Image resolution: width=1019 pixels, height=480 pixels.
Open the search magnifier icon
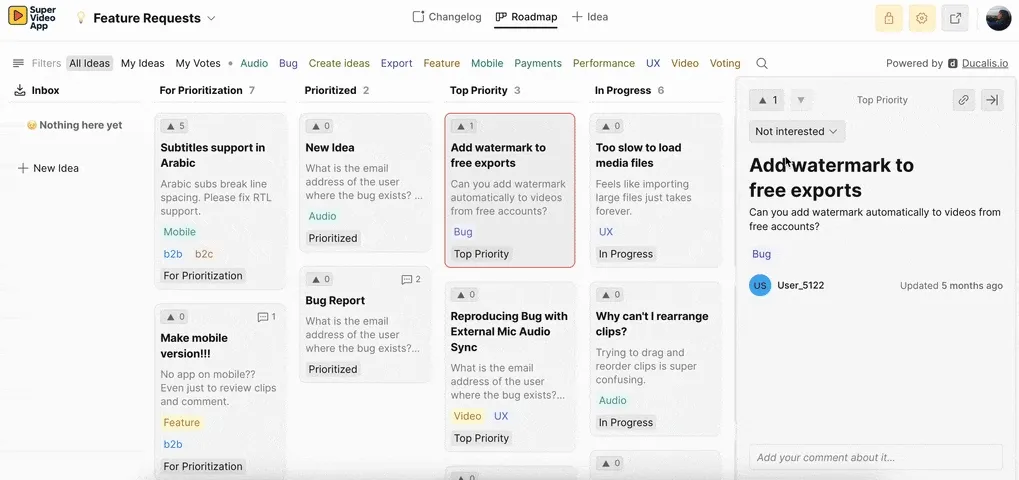pos(762,63)
